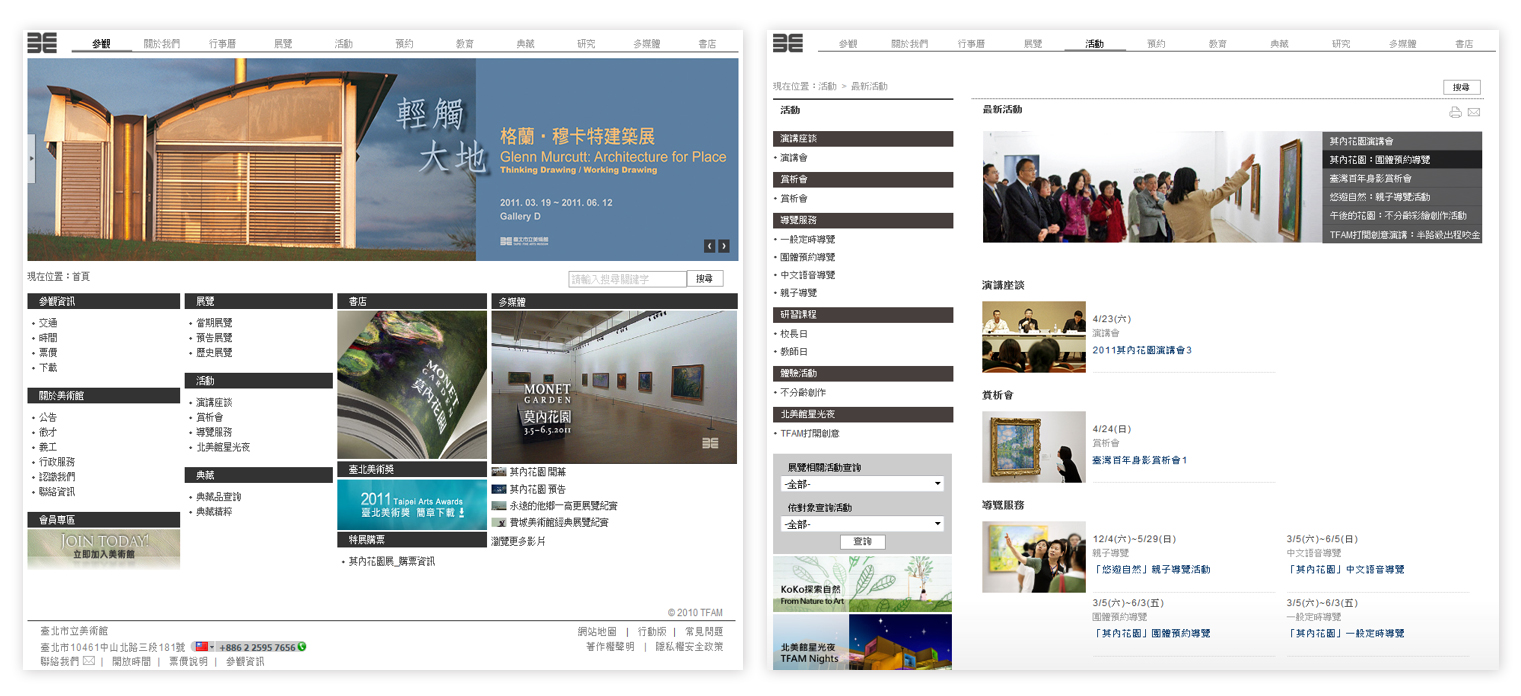The width and height of the screenshot is (1521, 696).
Task: Open TFAM打開創意 sidebar link
Action: pos(809,434)
